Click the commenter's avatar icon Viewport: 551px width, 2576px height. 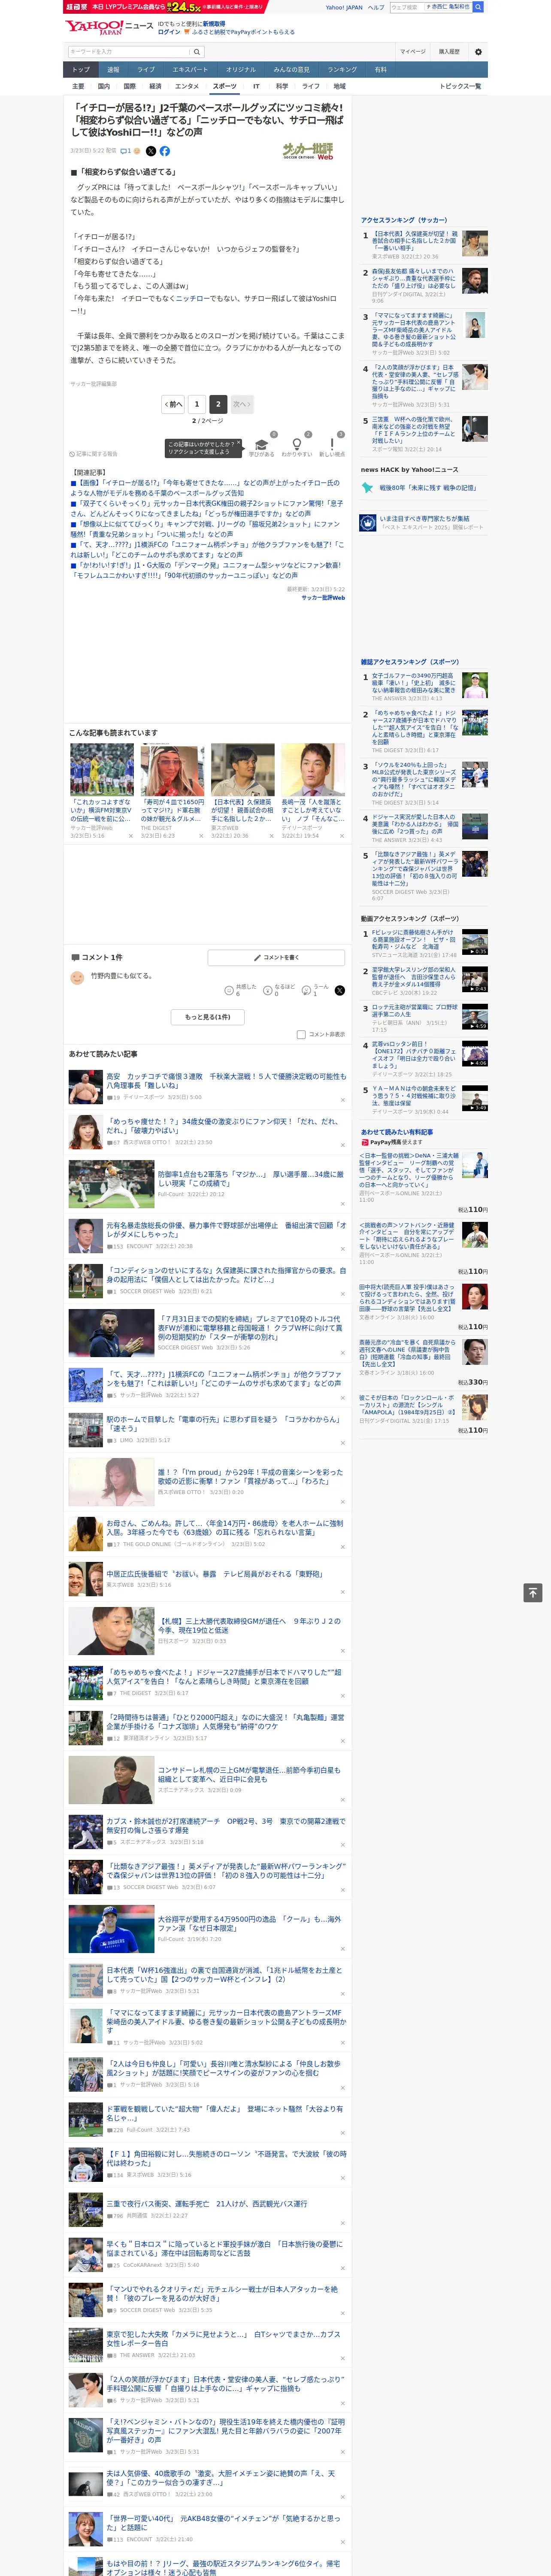tap(77, 977)
